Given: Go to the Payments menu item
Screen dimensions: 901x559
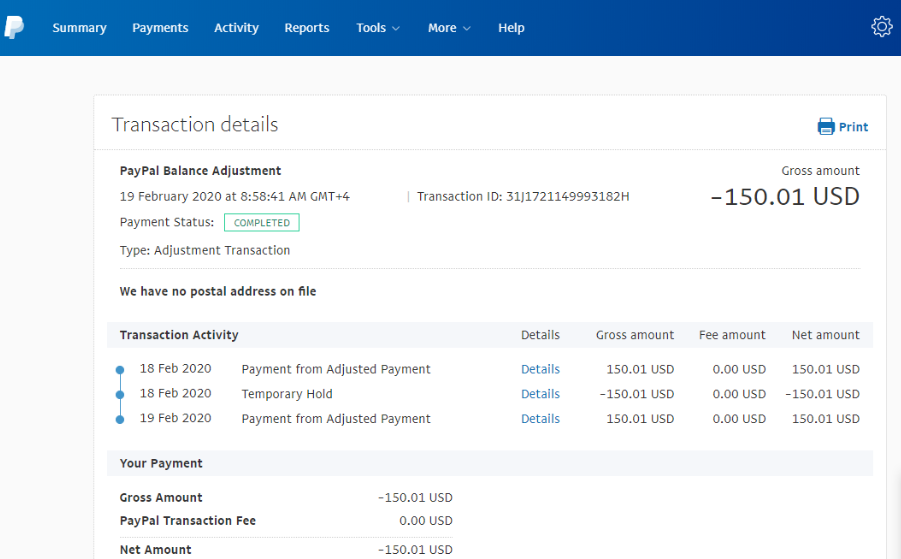Looking at the screenshot, I should (x=160, y=28).
